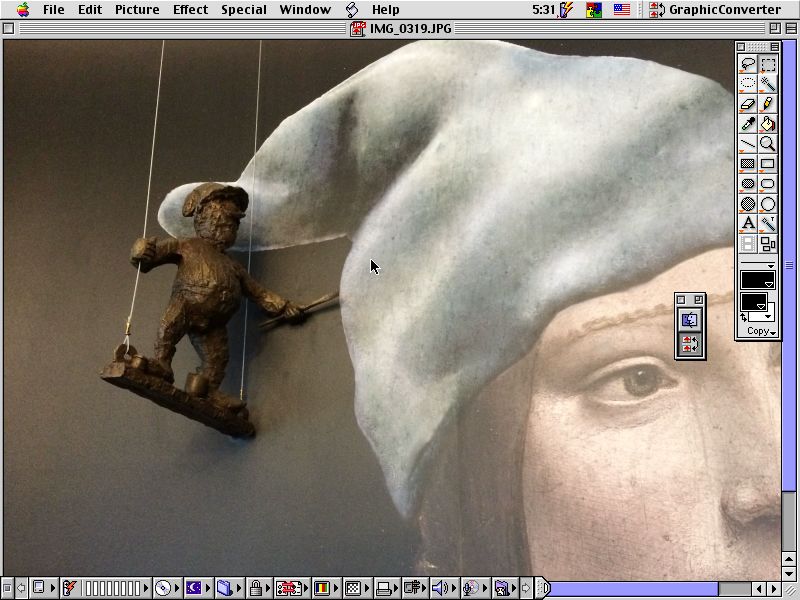Open the Effect menu
800x600 pixels.
(x=190, y=9)
